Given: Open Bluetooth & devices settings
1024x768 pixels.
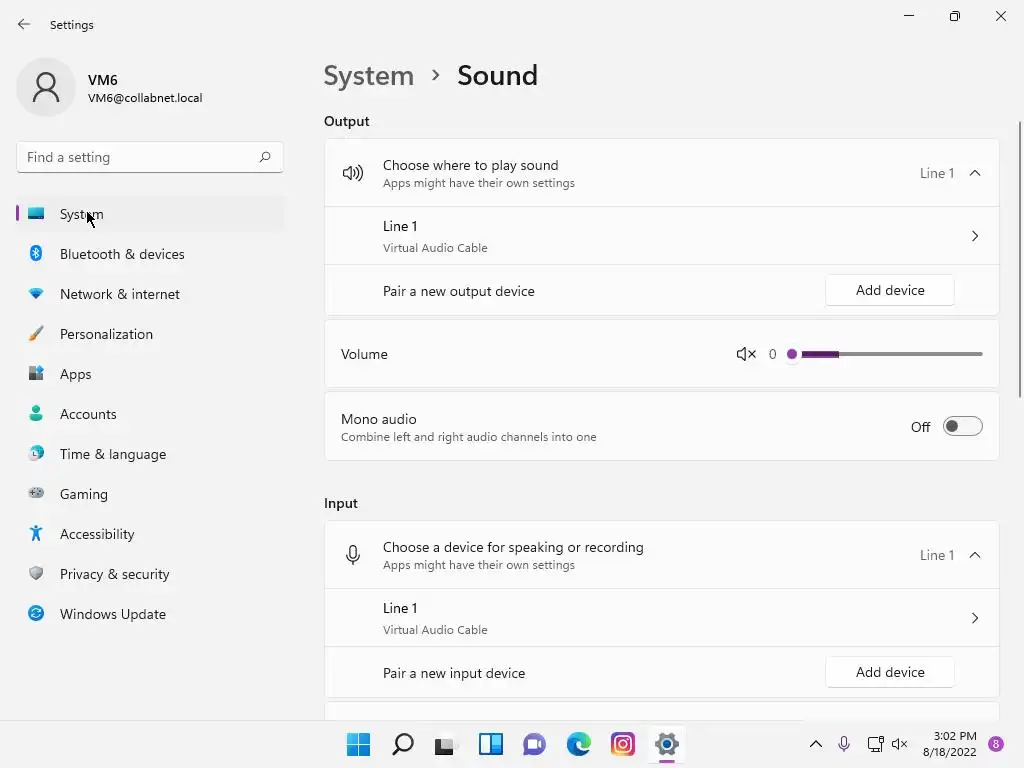Looking at the screenshot, I should [122, 254].
